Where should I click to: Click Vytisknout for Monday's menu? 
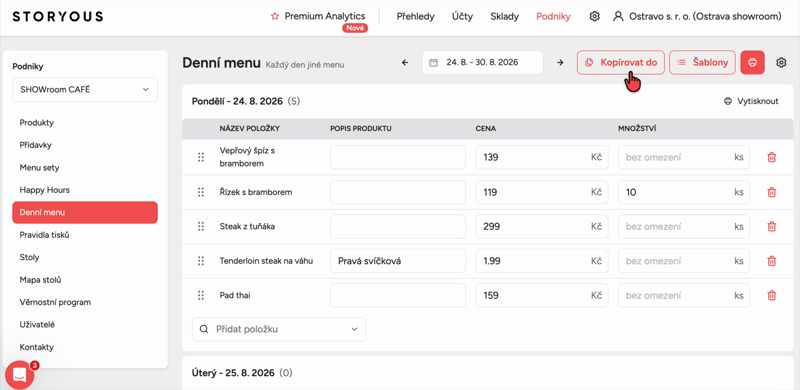(751, 101)
